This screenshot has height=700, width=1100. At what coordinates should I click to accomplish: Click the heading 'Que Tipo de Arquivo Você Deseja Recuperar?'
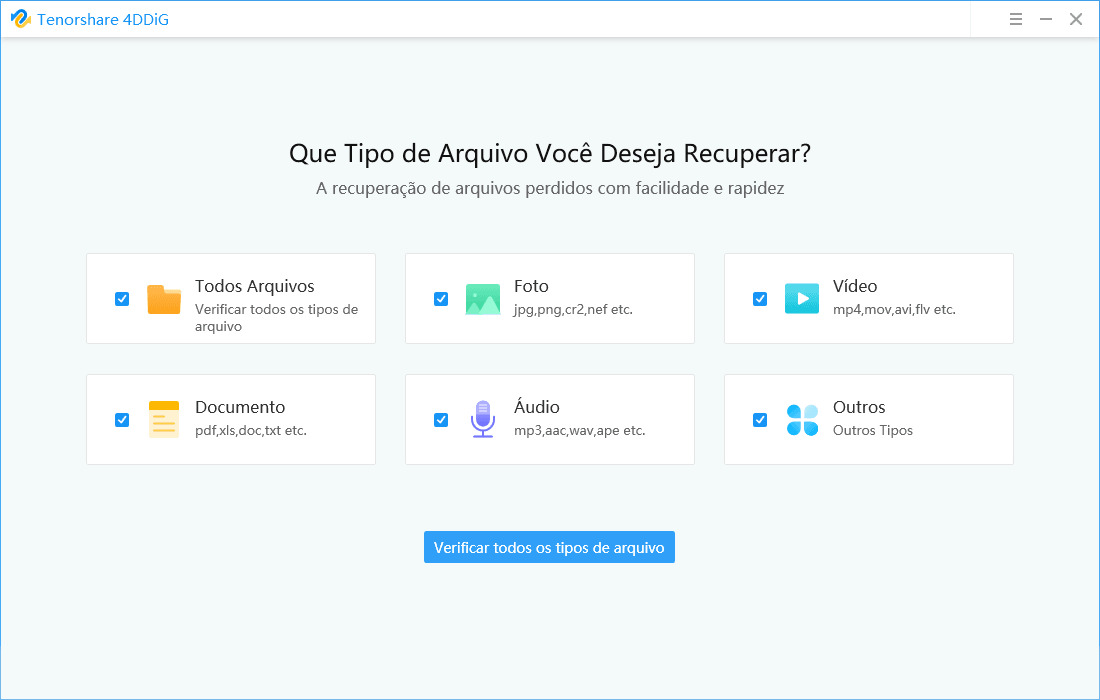tap(550, 154)
